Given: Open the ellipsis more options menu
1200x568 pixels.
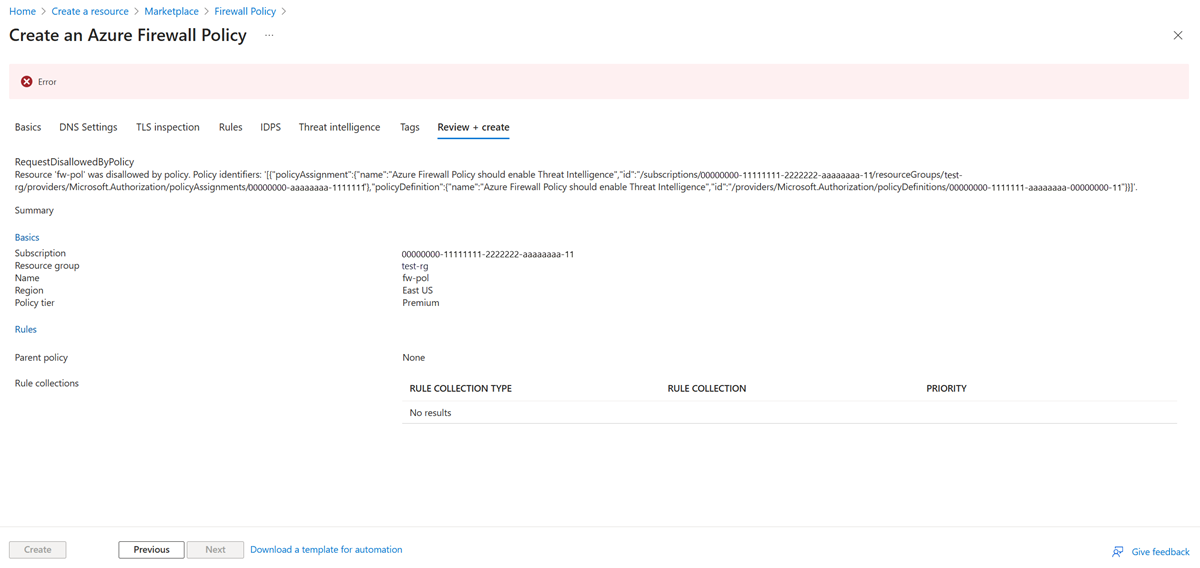Looking at the screenshot, I should point(269,35).
